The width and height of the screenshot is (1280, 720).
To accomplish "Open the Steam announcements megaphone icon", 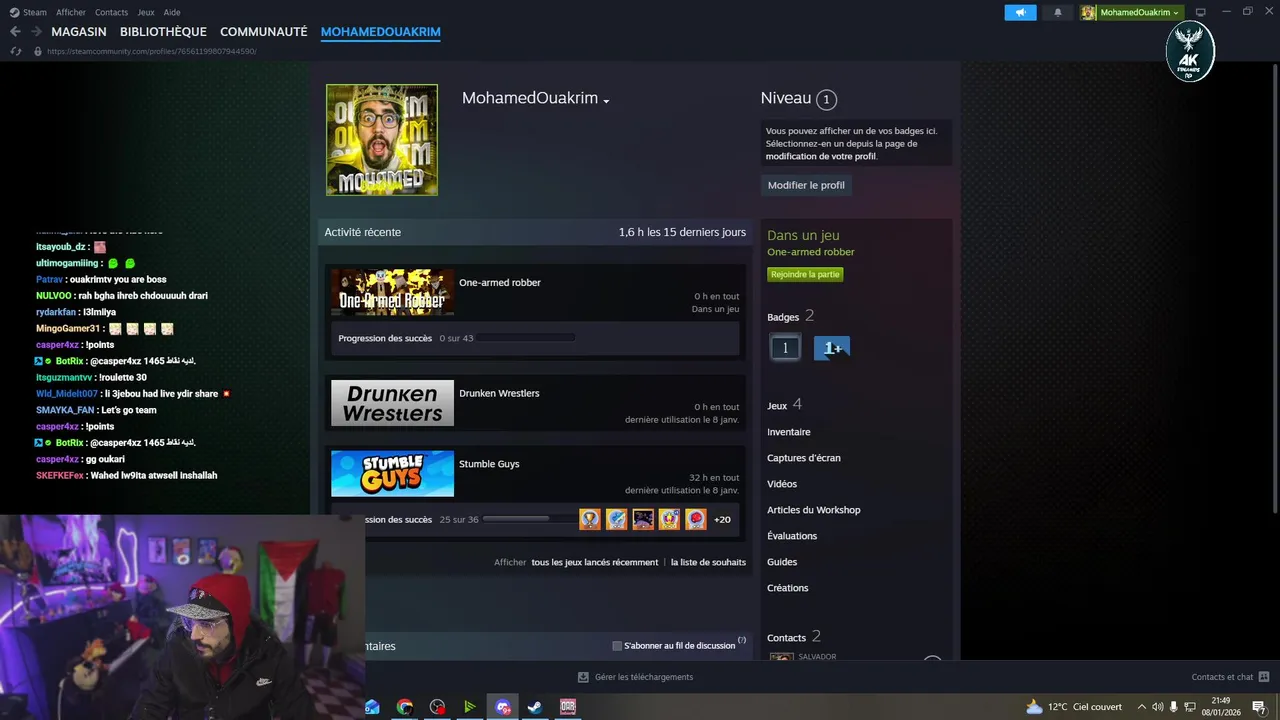I will tap(1020, 13).
